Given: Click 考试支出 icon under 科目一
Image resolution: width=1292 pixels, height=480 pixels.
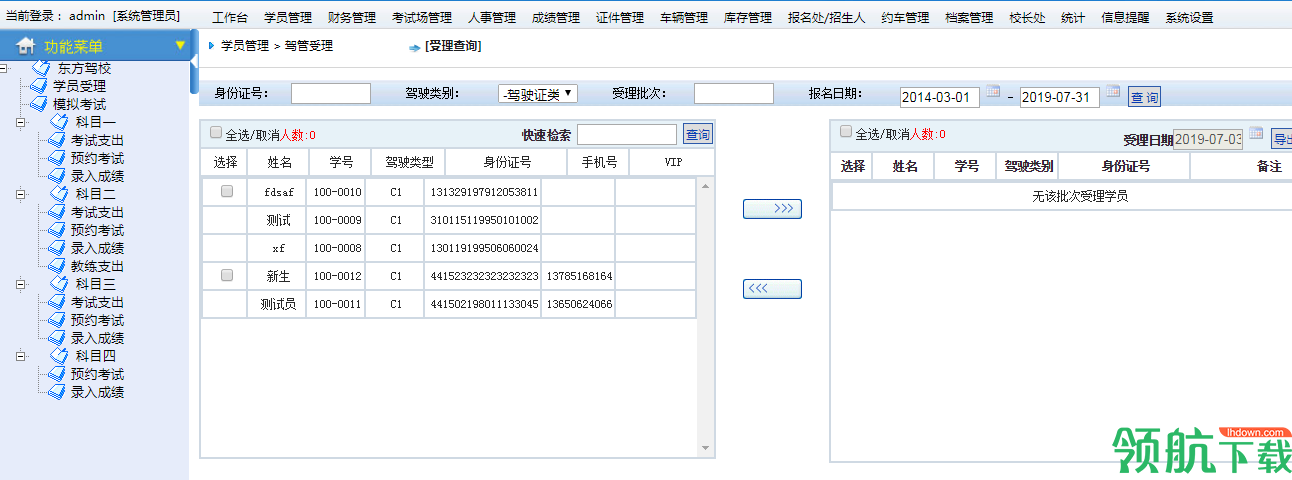Looking at the screenshot, I should click(56, 140).
